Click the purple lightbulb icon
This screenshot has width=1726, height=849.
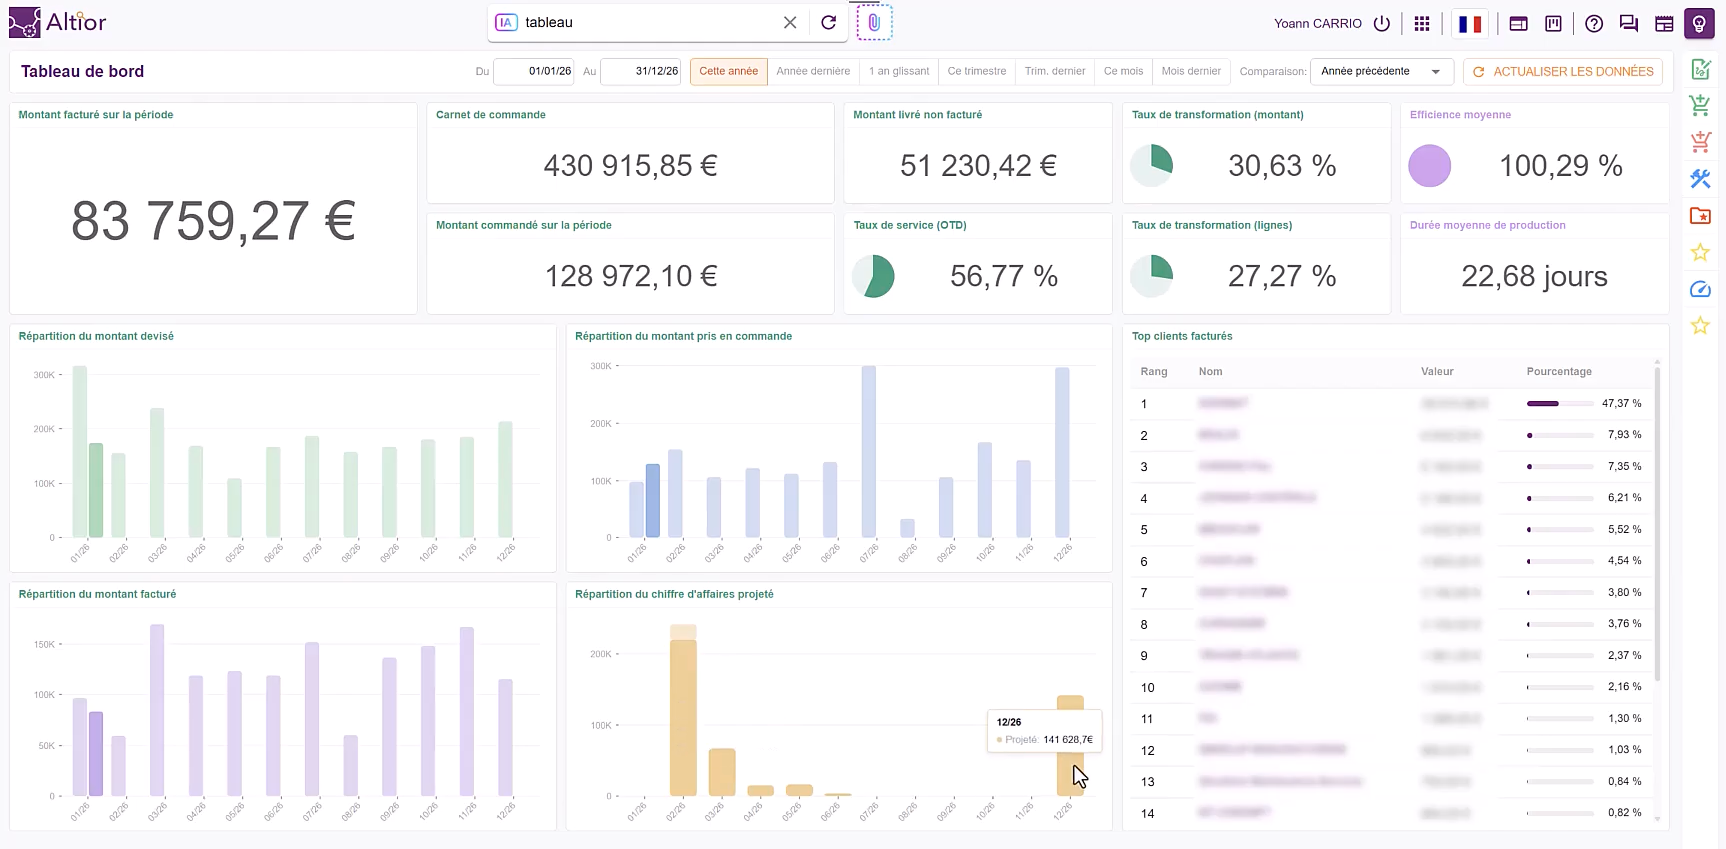[x=1699, y=23]
